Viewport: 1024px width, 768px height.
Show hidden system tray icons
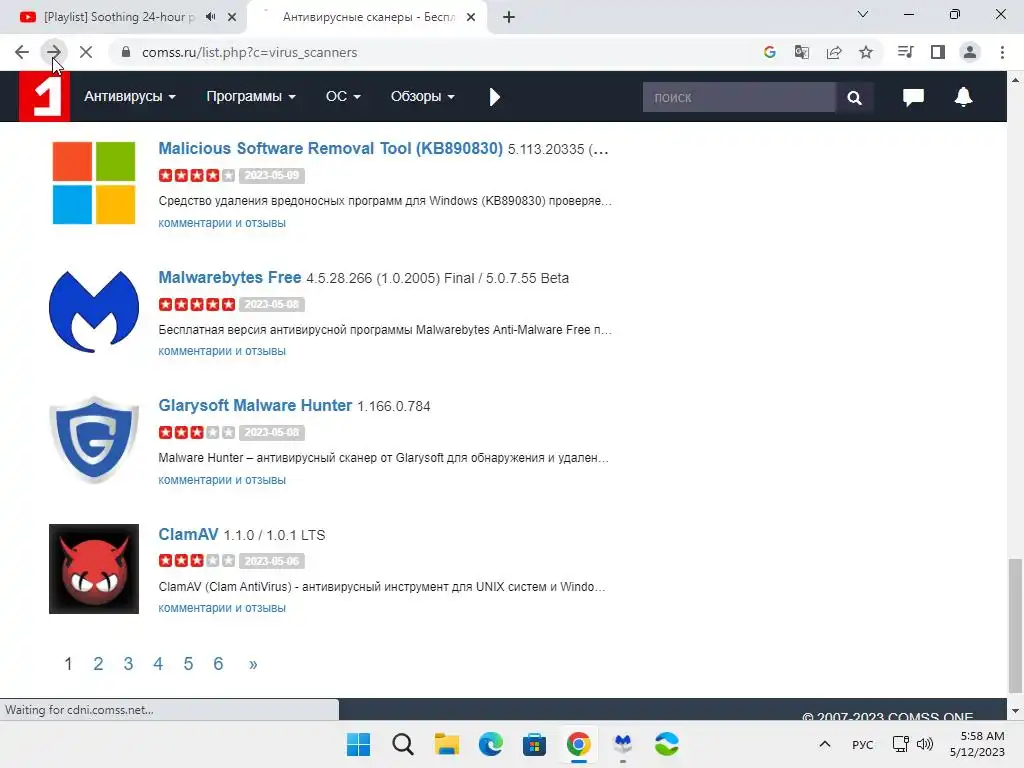[825, 744]
